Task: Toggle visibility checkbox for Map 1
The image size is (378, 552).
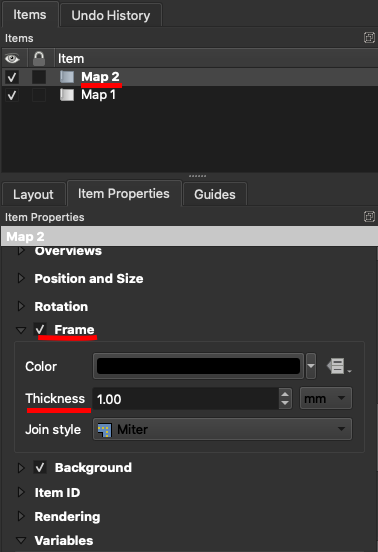Action: click(12, 95)
